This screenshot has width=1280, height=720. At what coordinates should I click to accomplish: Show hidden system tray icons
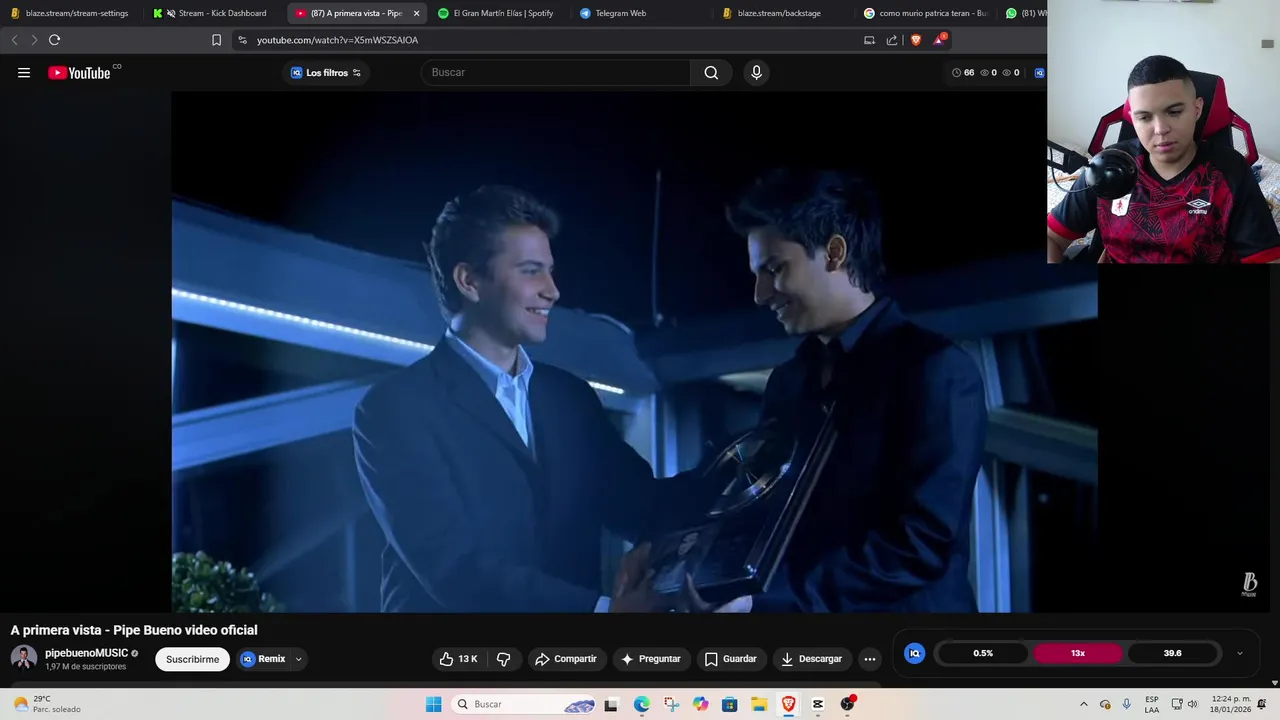tap(1084, 704)
